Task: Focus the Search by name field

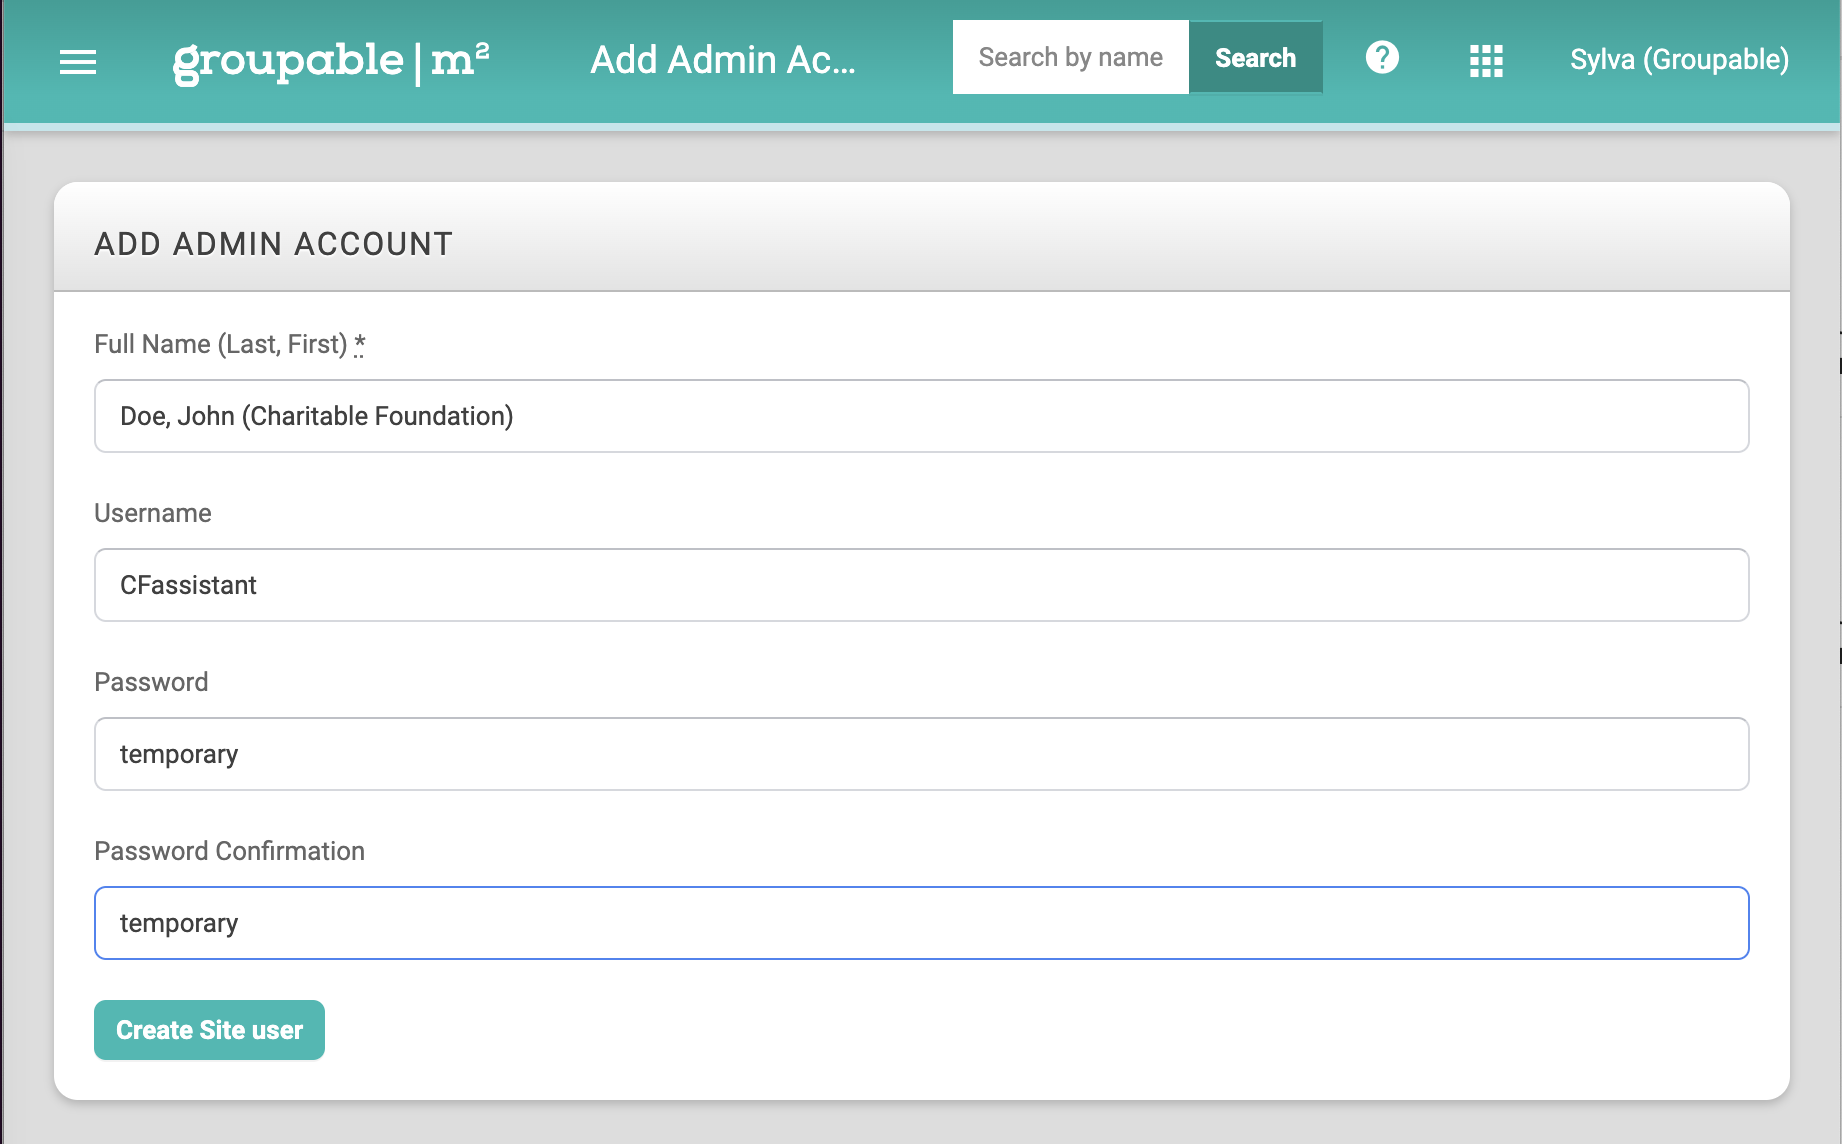Action: (x=1070, y=57)
